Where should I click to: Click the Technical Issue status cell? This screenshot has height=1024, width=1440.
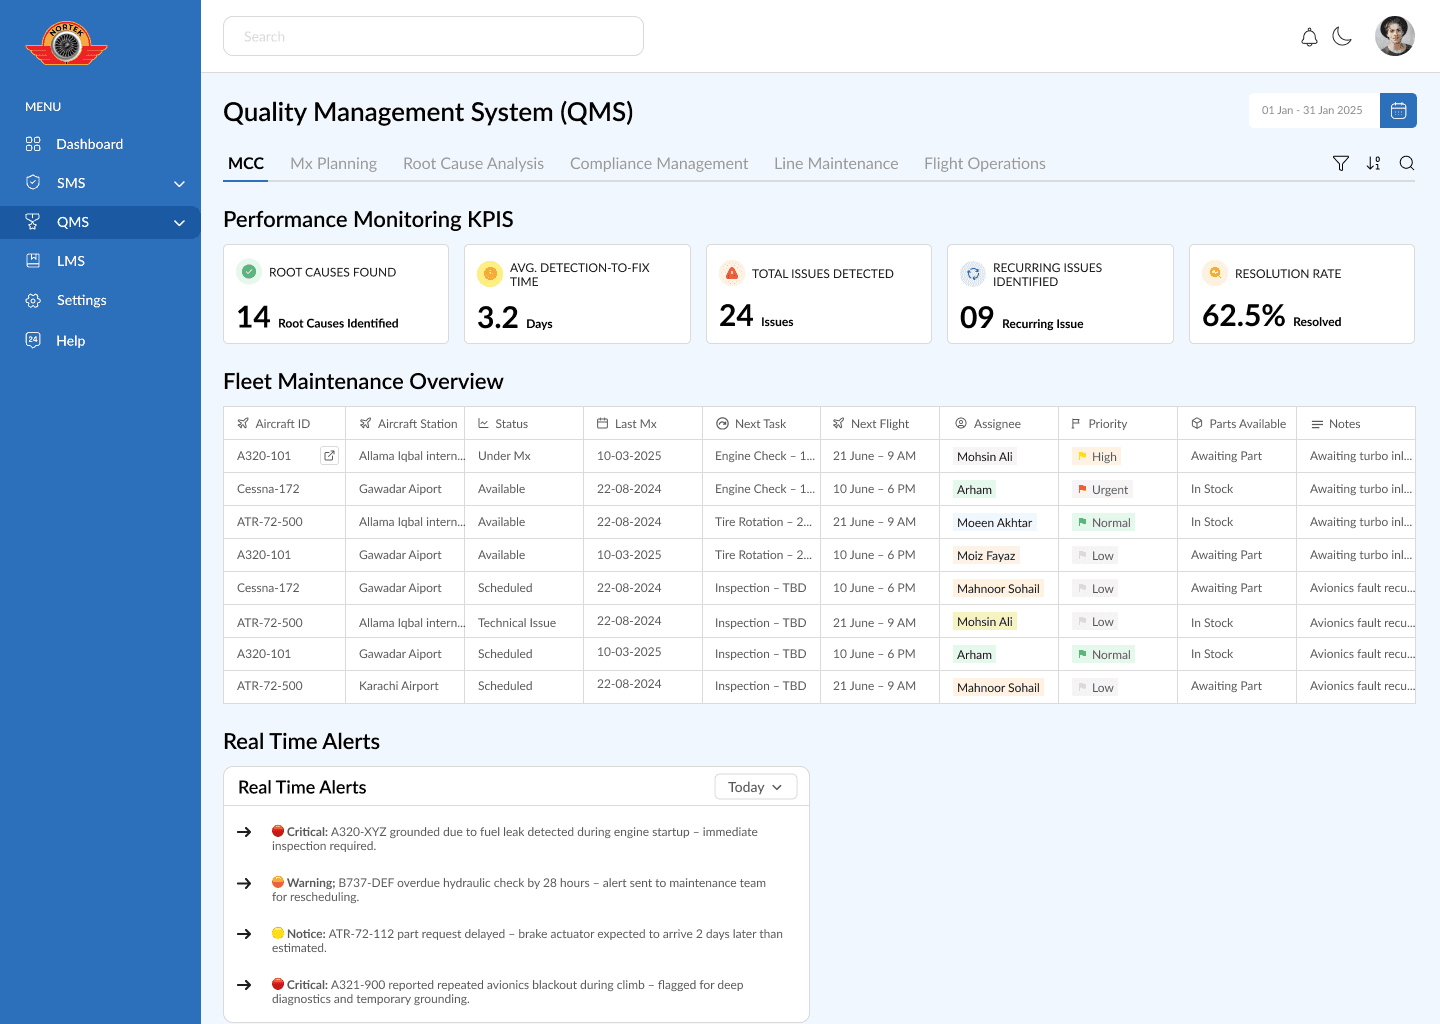click(x=517, y=622)
